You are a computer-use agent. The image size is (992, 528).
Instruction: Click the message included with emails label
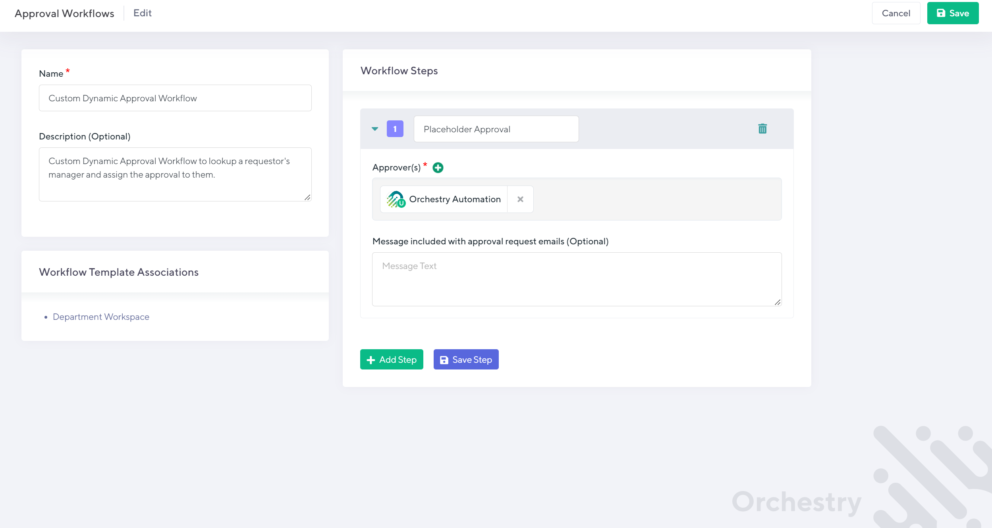click(x=490, y=242)
